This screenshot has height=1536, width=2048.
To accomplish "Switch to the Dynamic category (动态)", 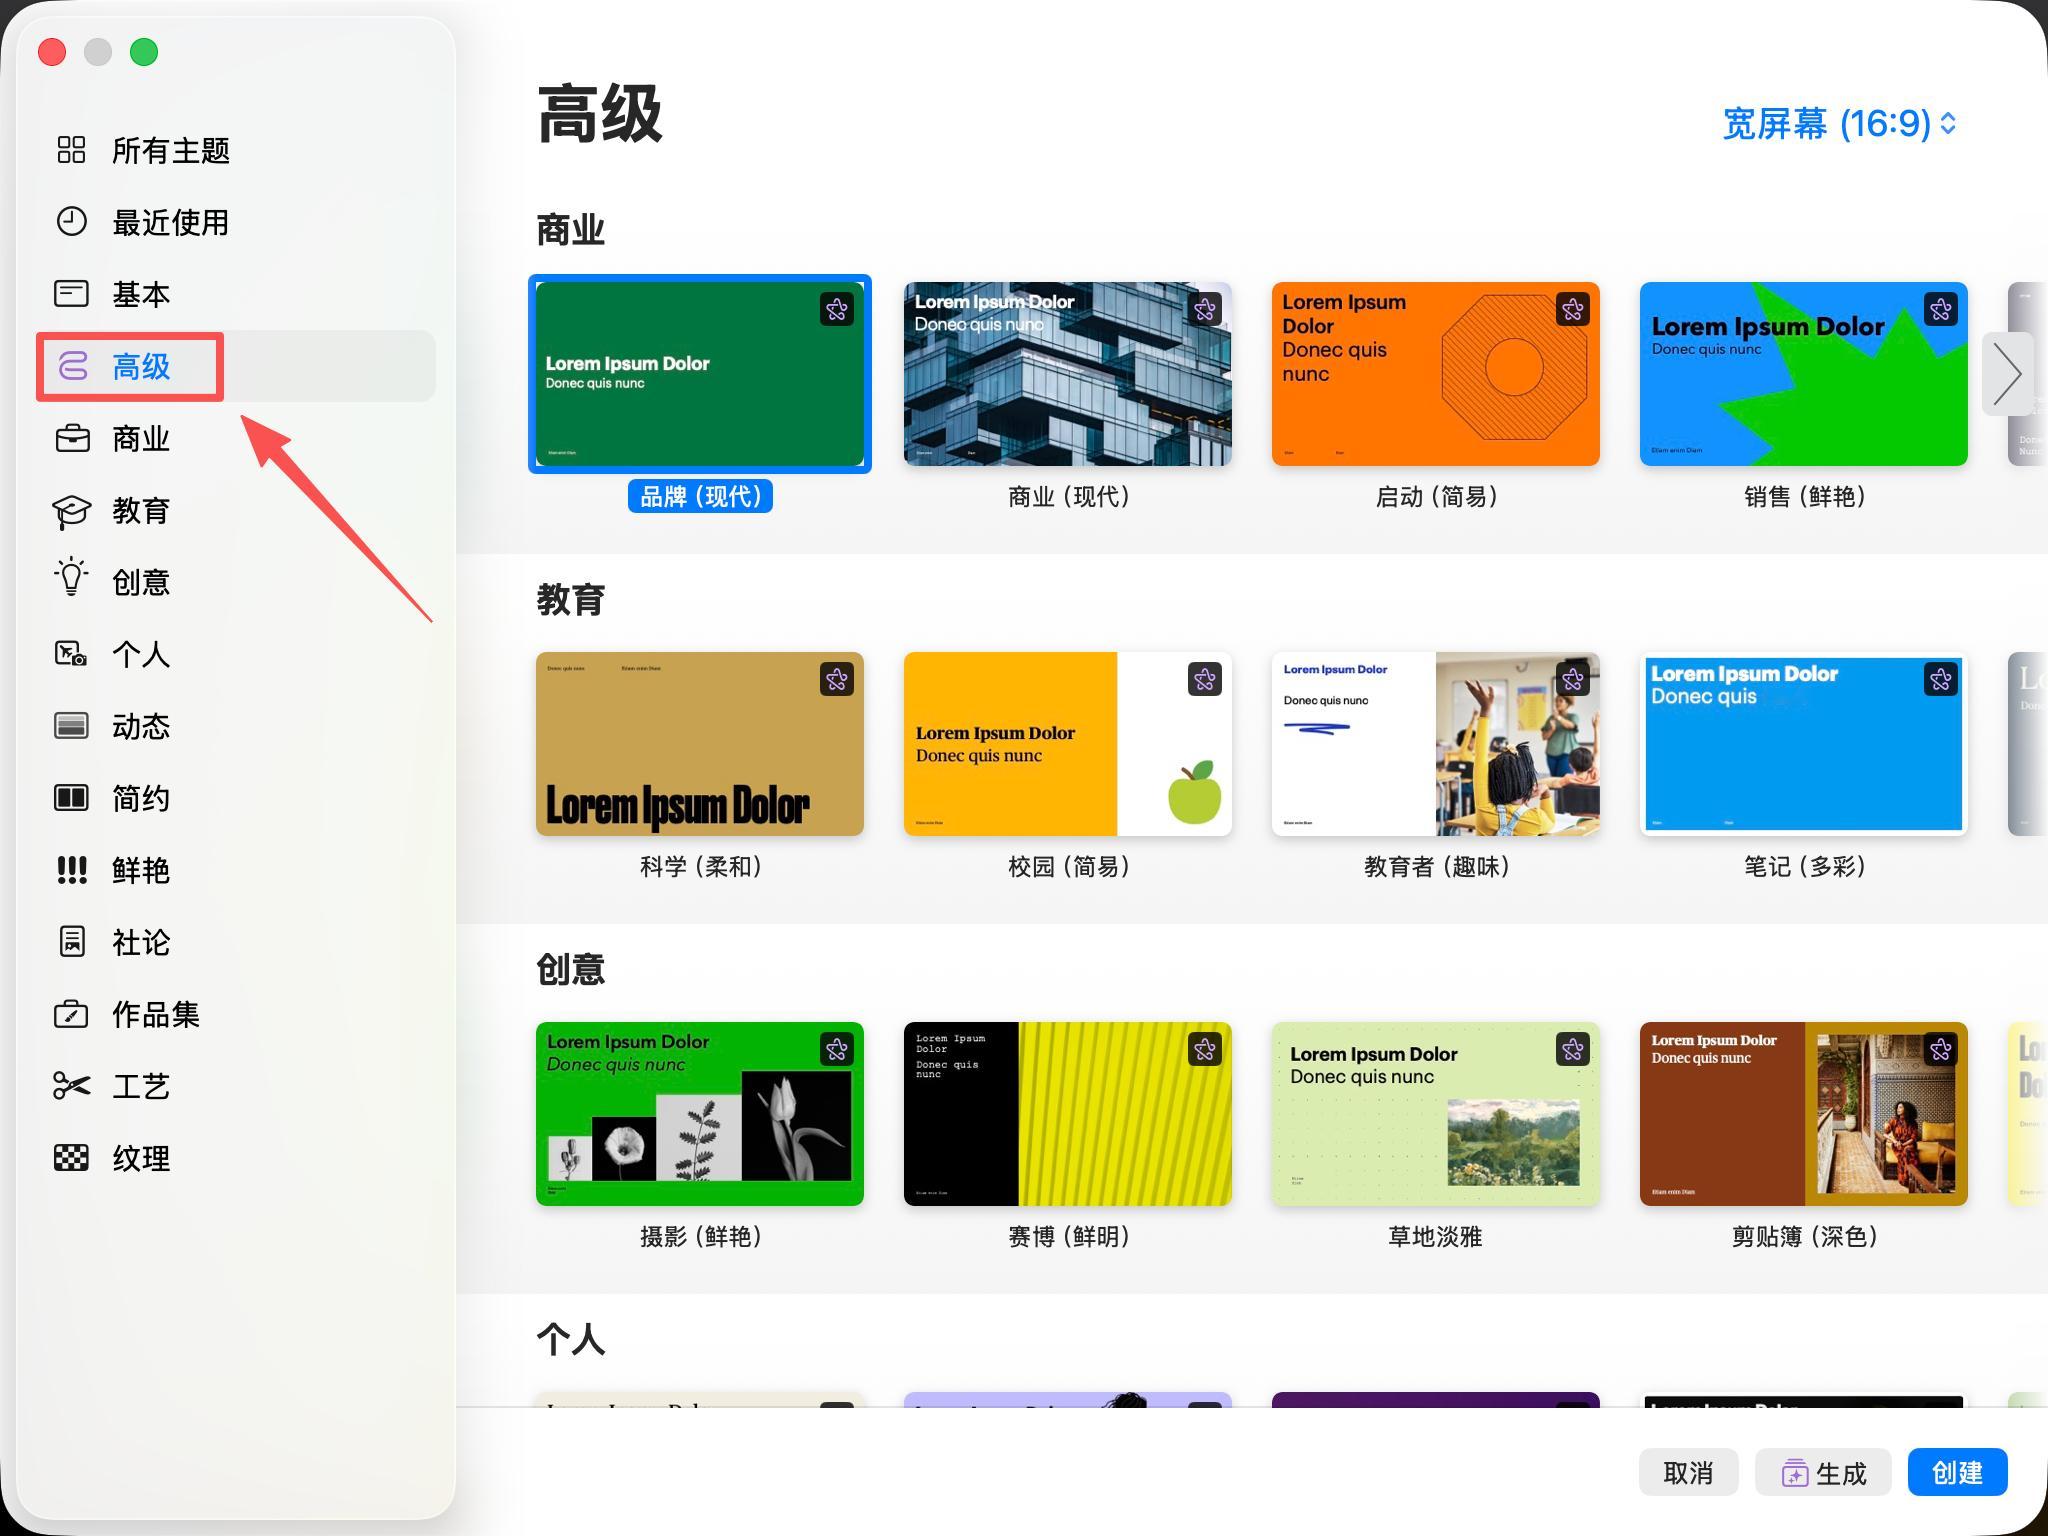I will 141,726.
